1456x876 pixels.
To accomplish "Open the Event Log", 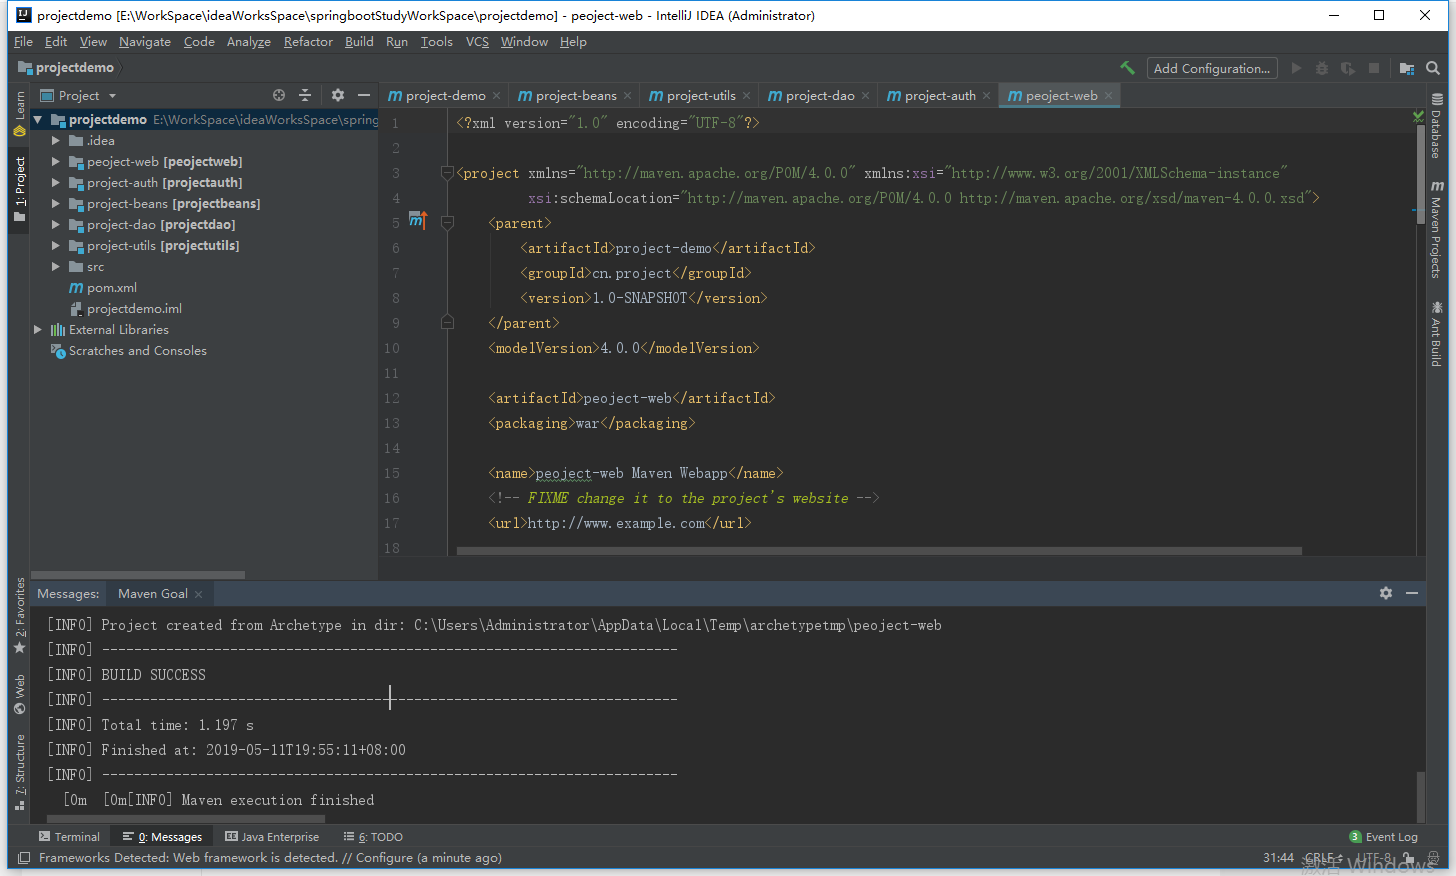I will click(1383, 837).
